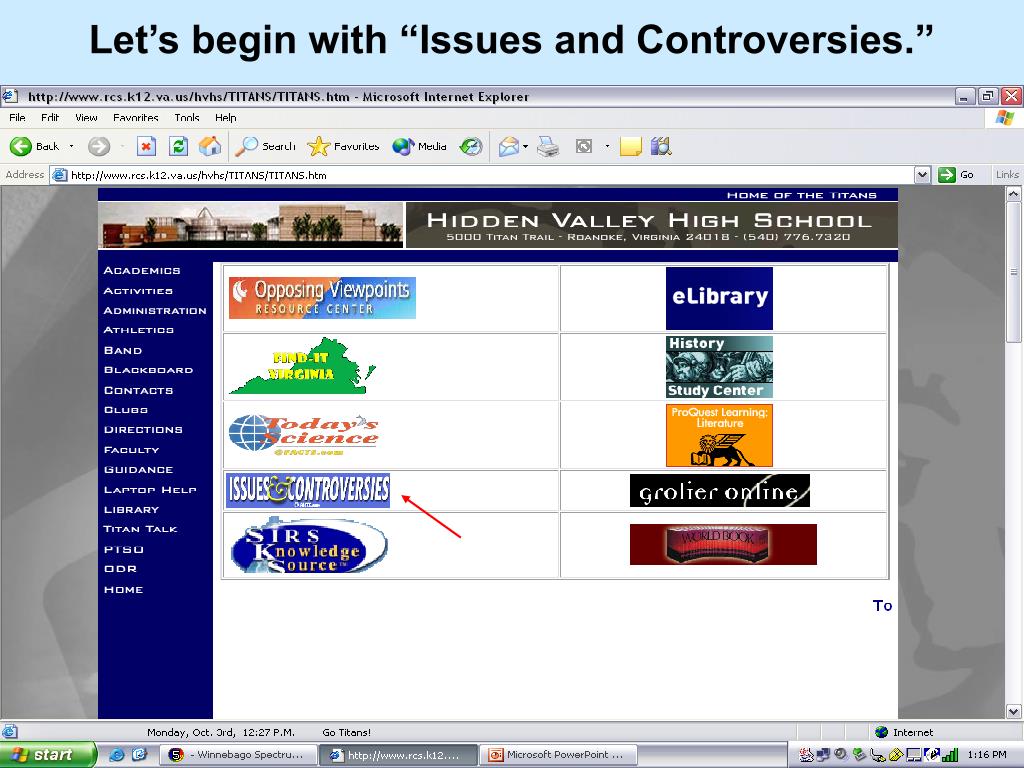
Task: Click scrollbar down arrow
Action: click(1014, 711)
